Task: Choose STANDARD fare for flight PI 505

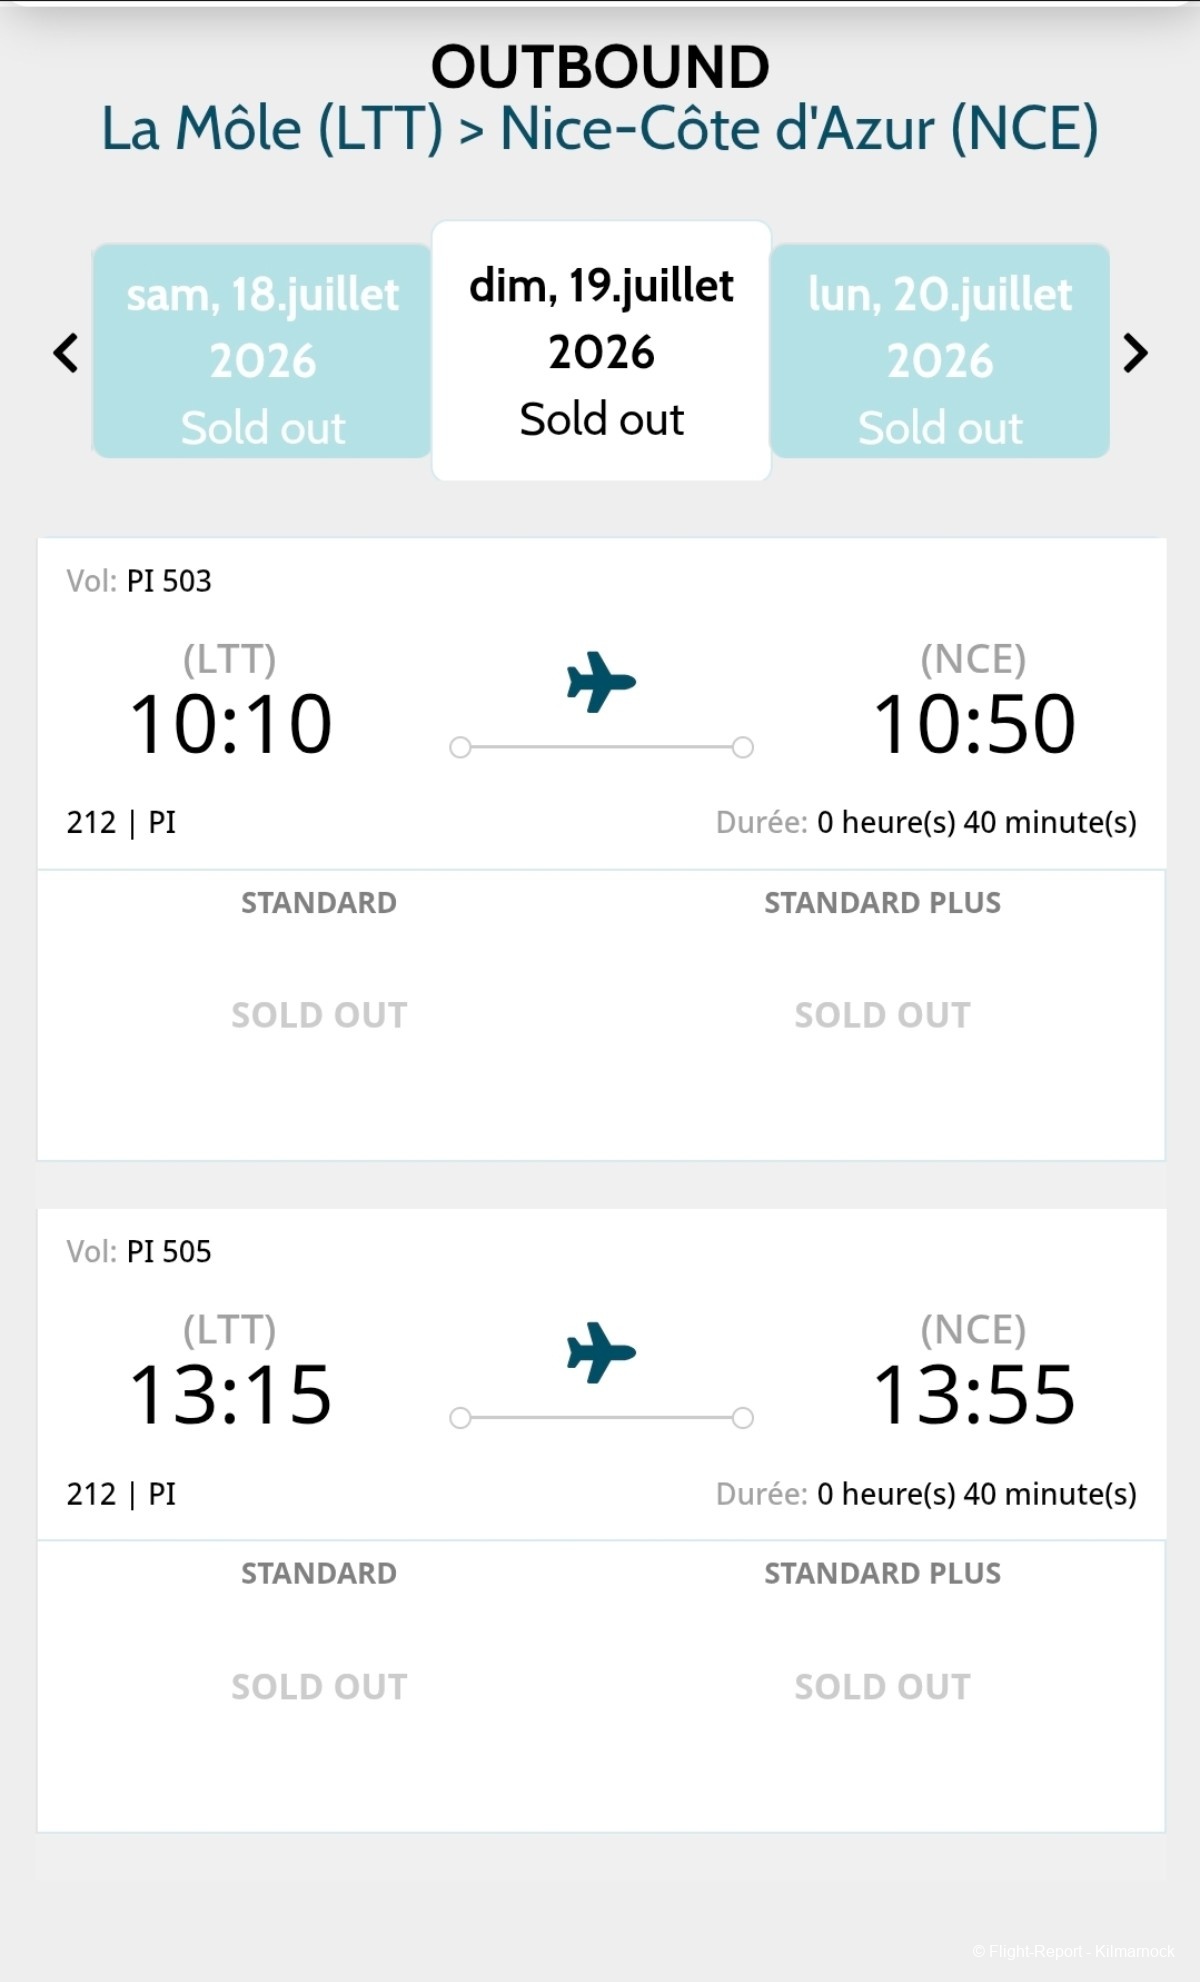Action: (319, 1686)
